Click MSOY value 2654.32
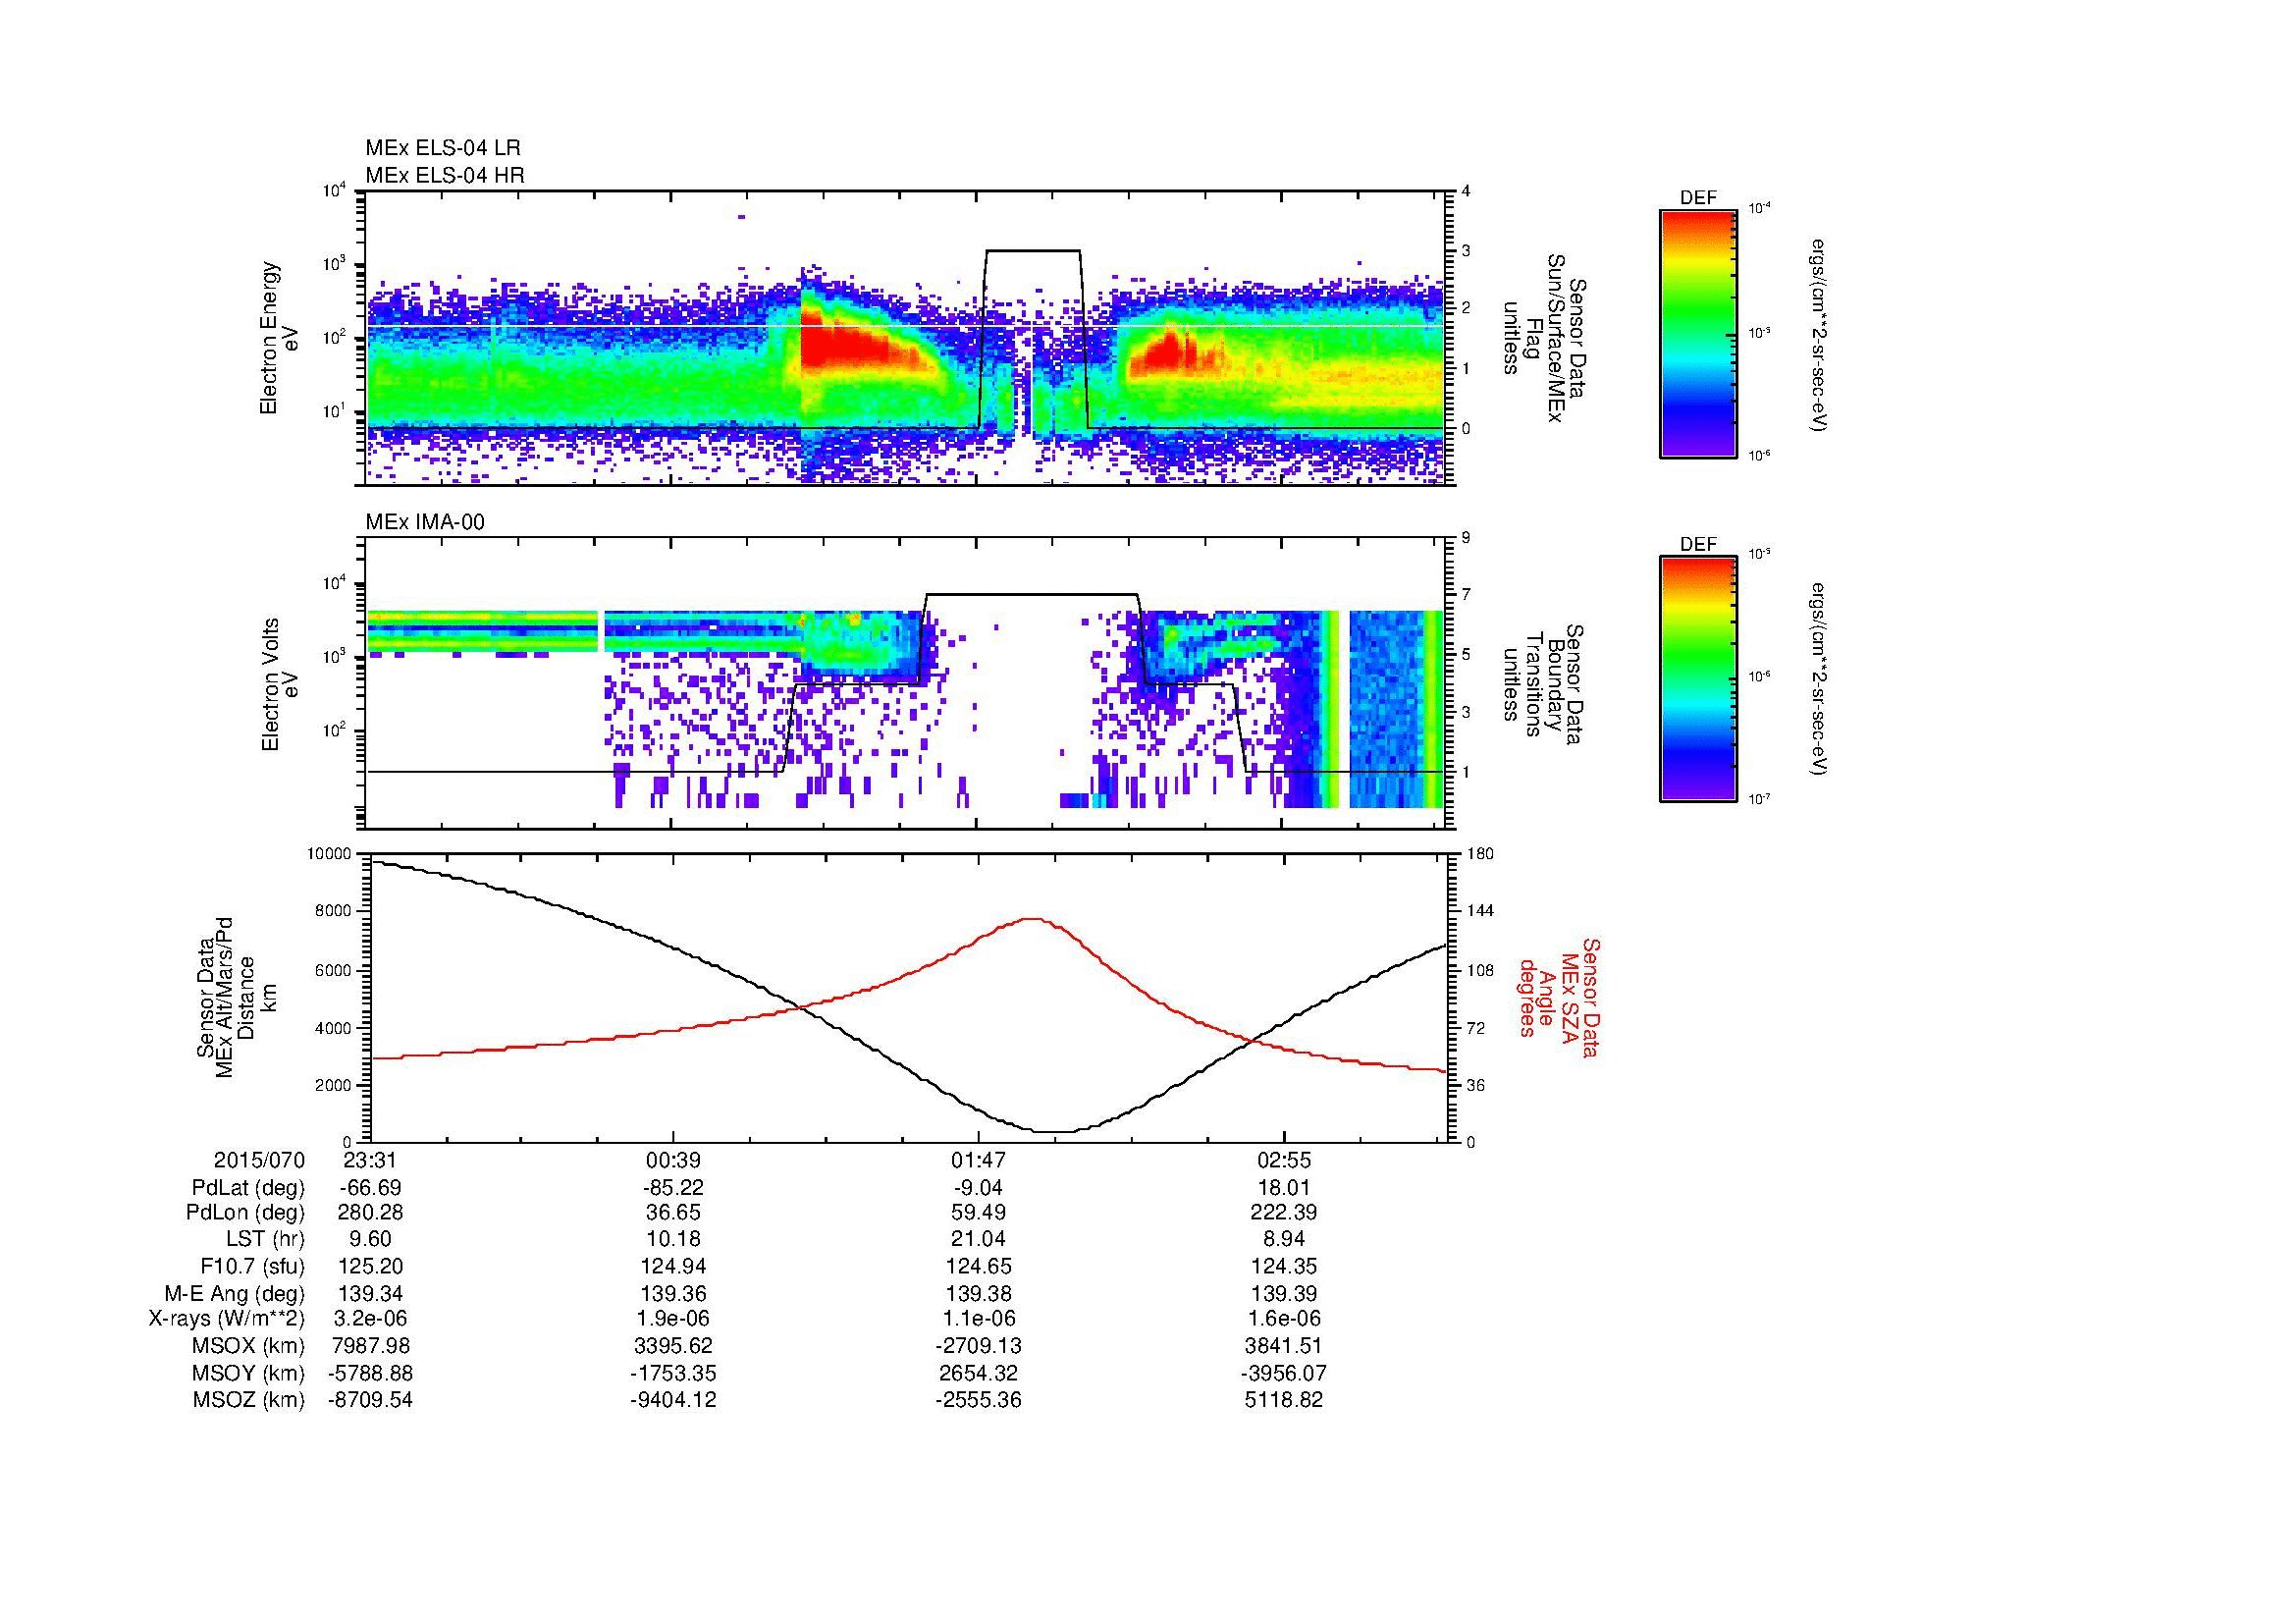This screenshot has height=1623, width=2296. point(978,1373)
